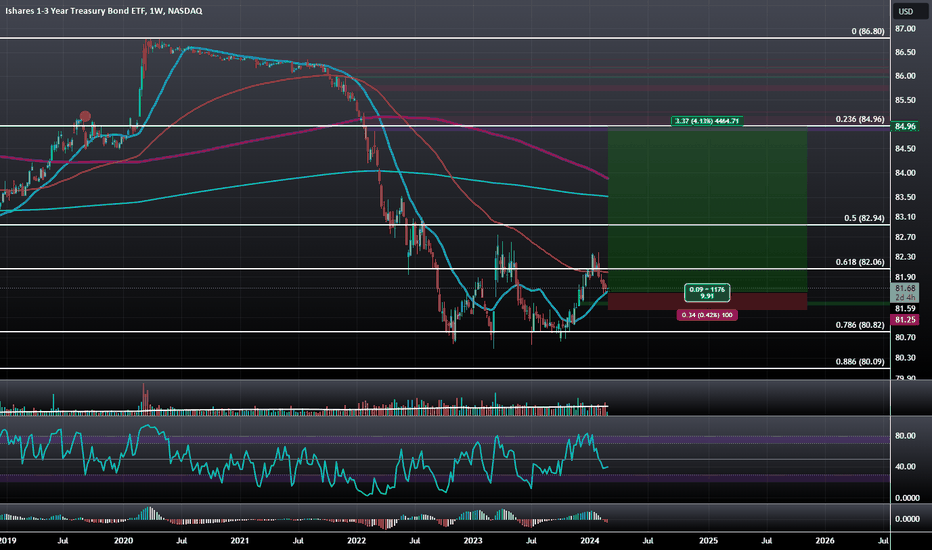This screenshot has height=550, width=932.
Task: Click the 2020 label on time axis
Action: (123, 540)
